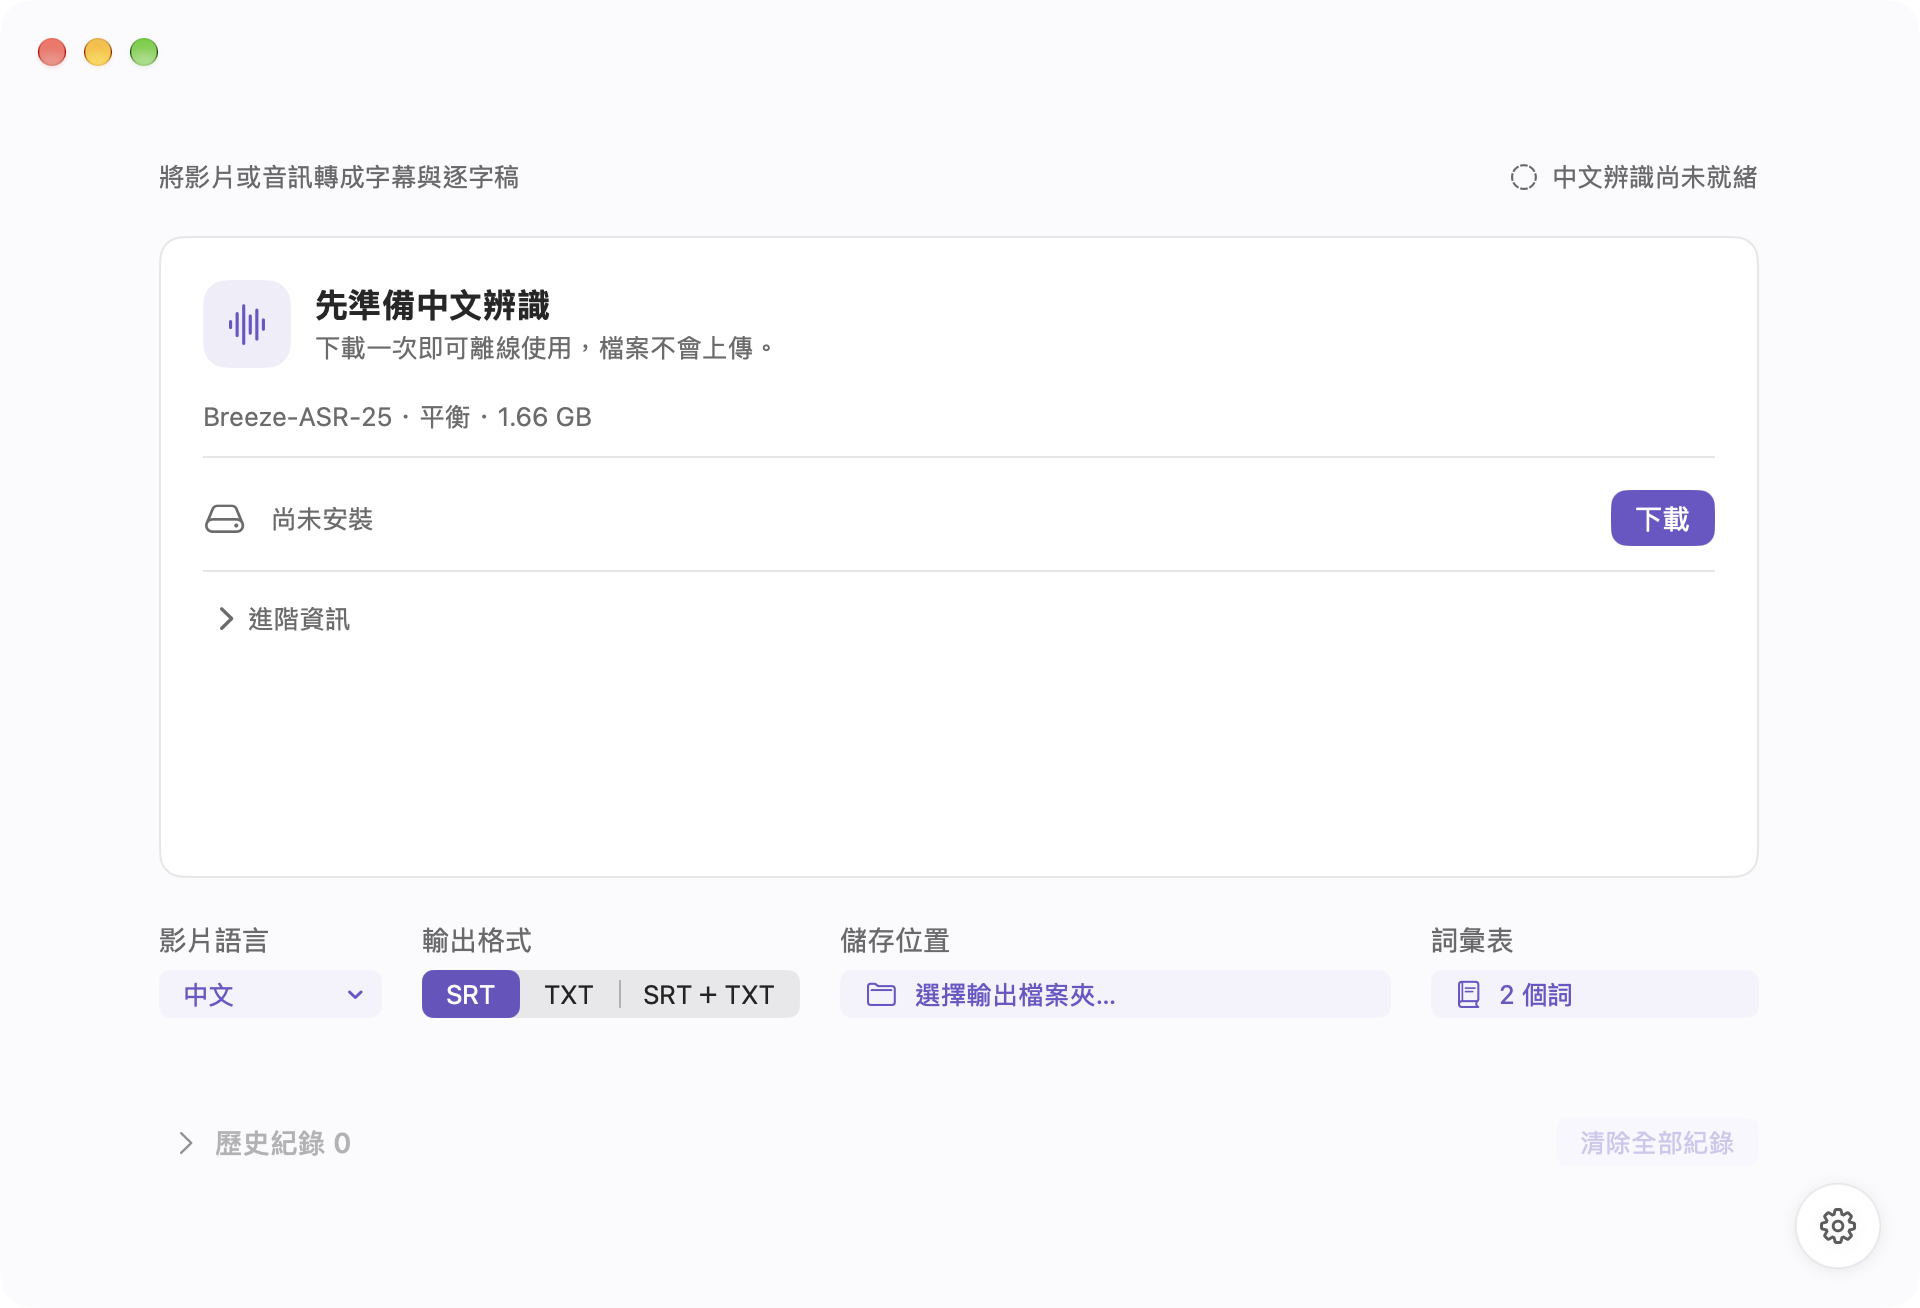Click the 輸出格式 label
The image size is (1920, 1308).
coord(477,940)
